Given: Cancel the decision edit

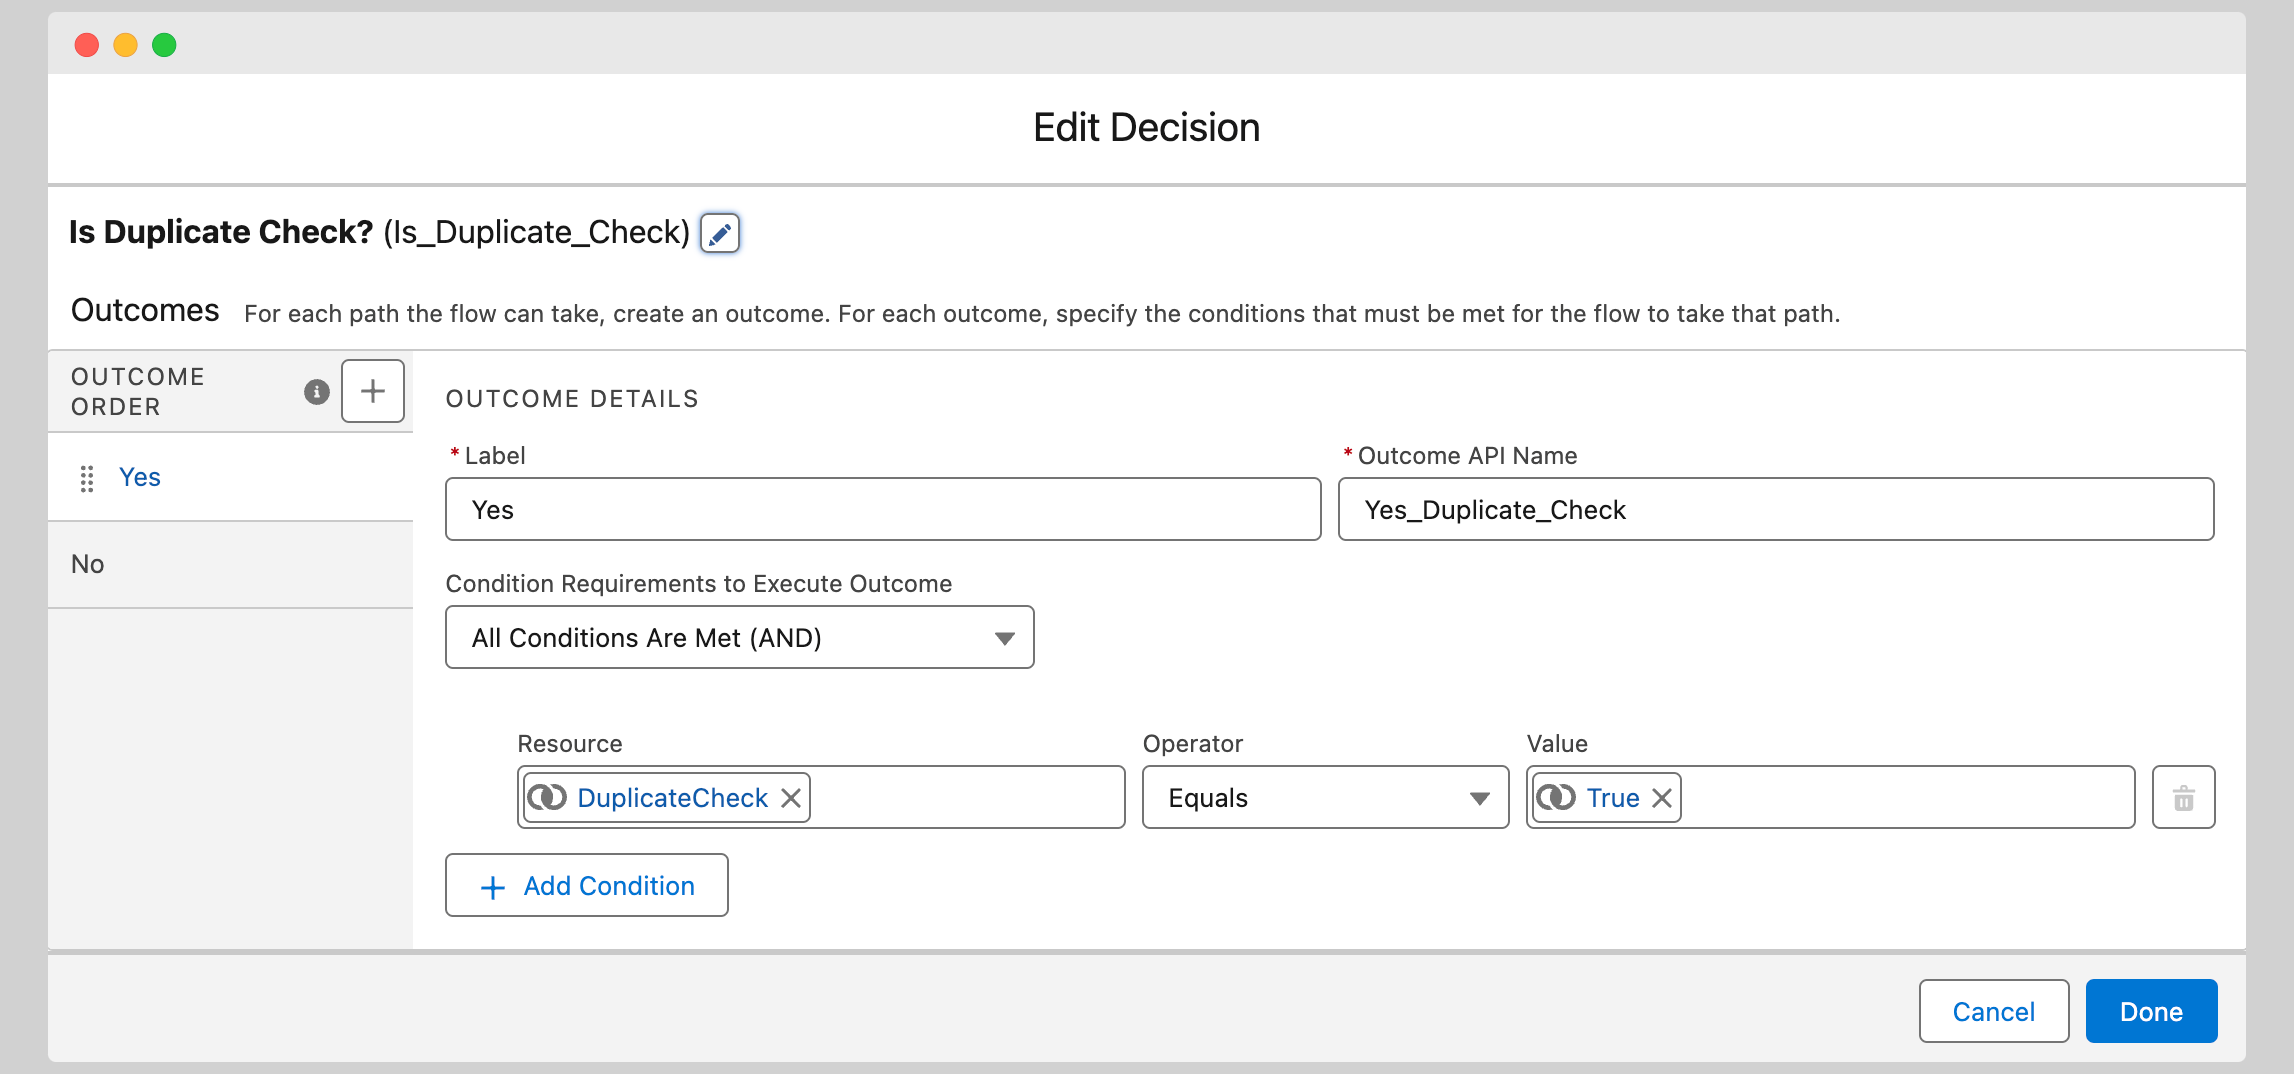Looking at the screenshot, I should pos(1993,1012).
